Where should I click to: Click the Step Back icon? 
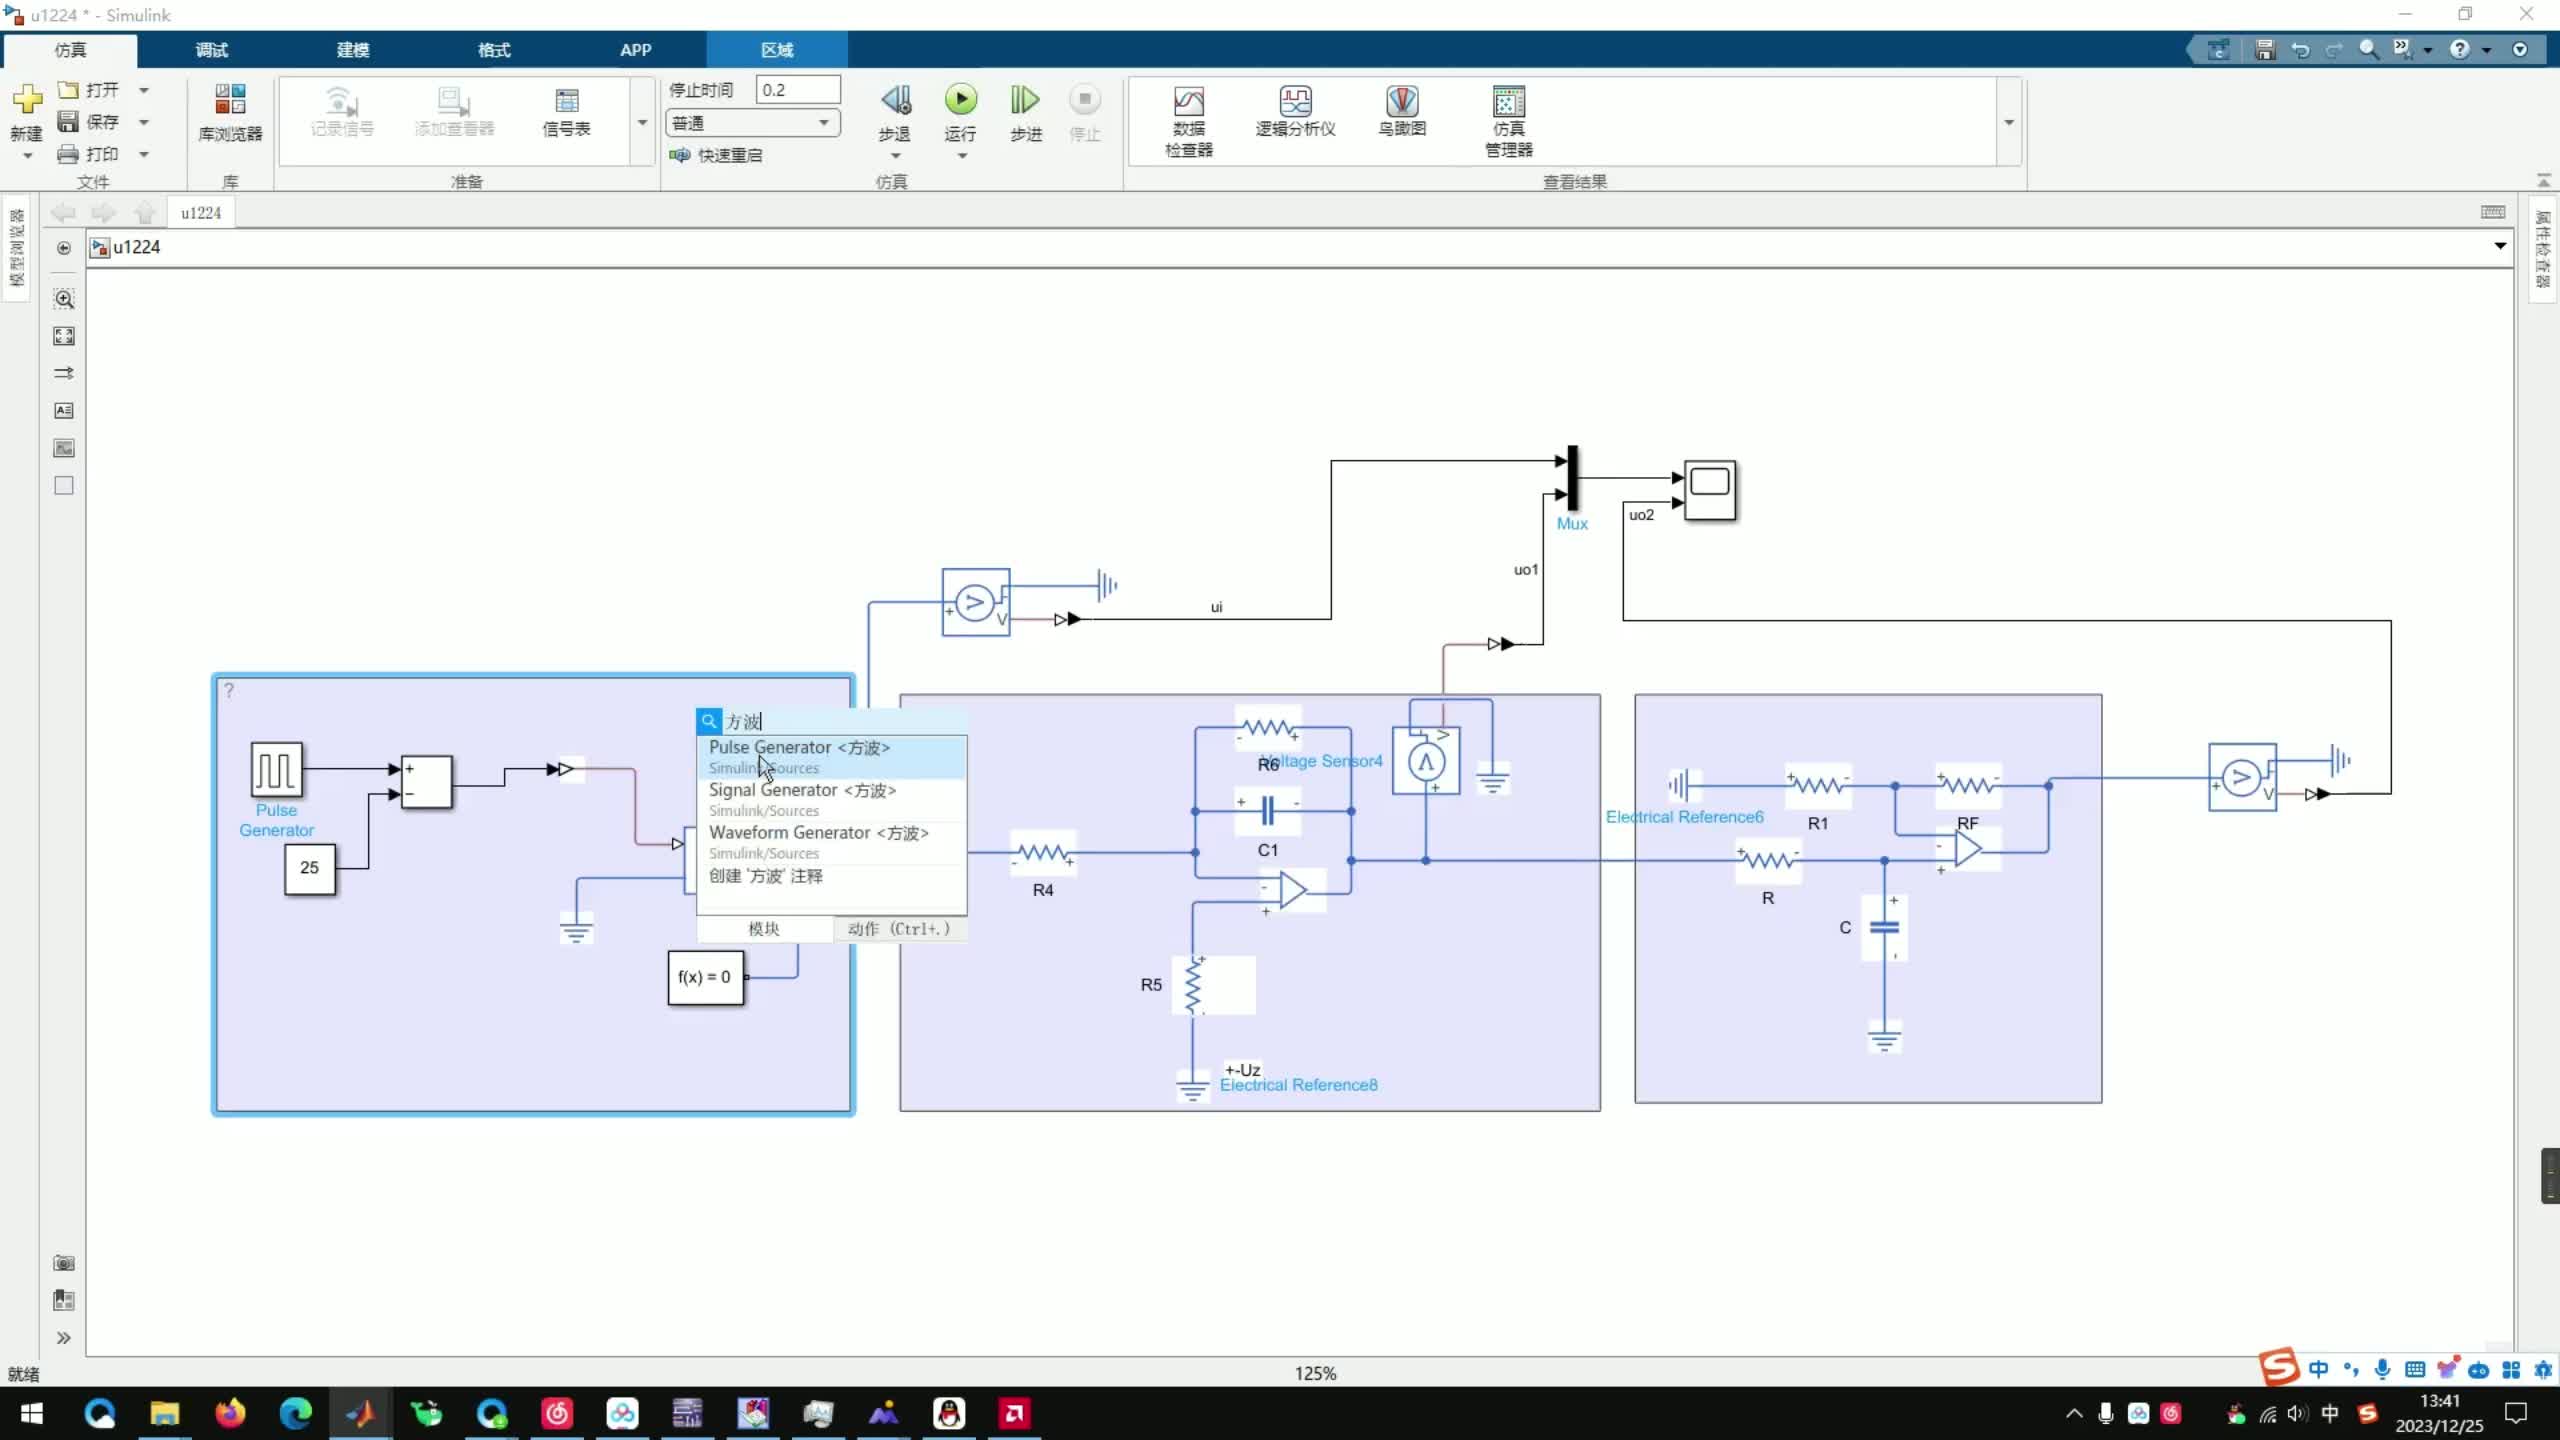click(895, 100)
